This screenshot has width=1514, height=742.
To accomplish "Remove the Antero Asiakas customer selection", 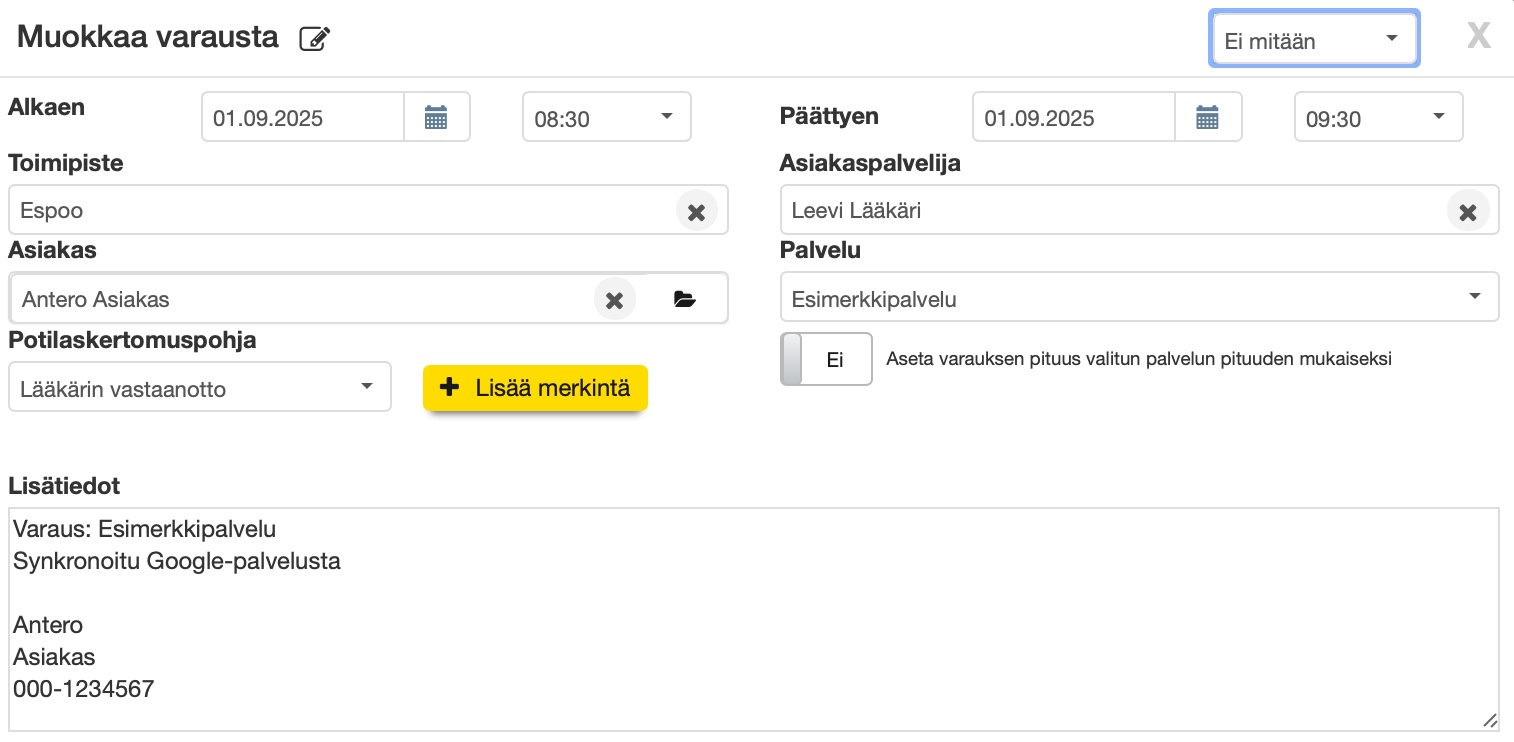I will click(614, 299).
